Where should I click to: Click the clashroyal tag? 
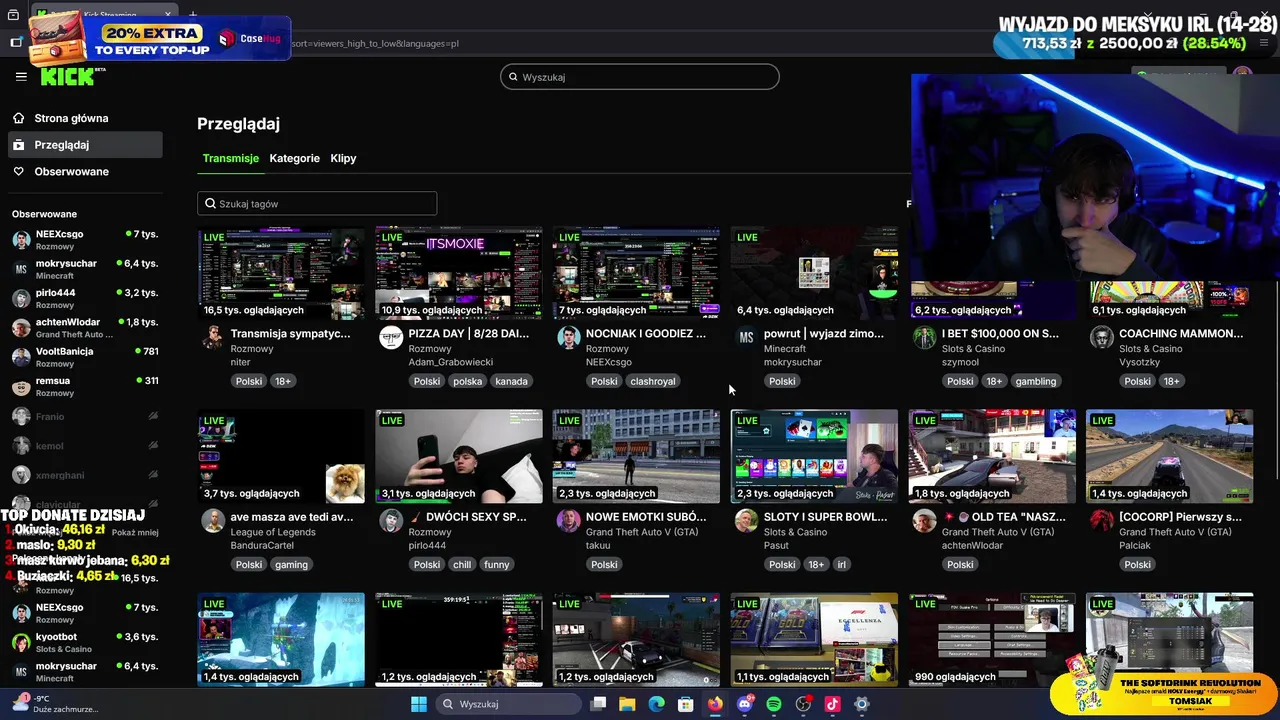tap(653, 381)
